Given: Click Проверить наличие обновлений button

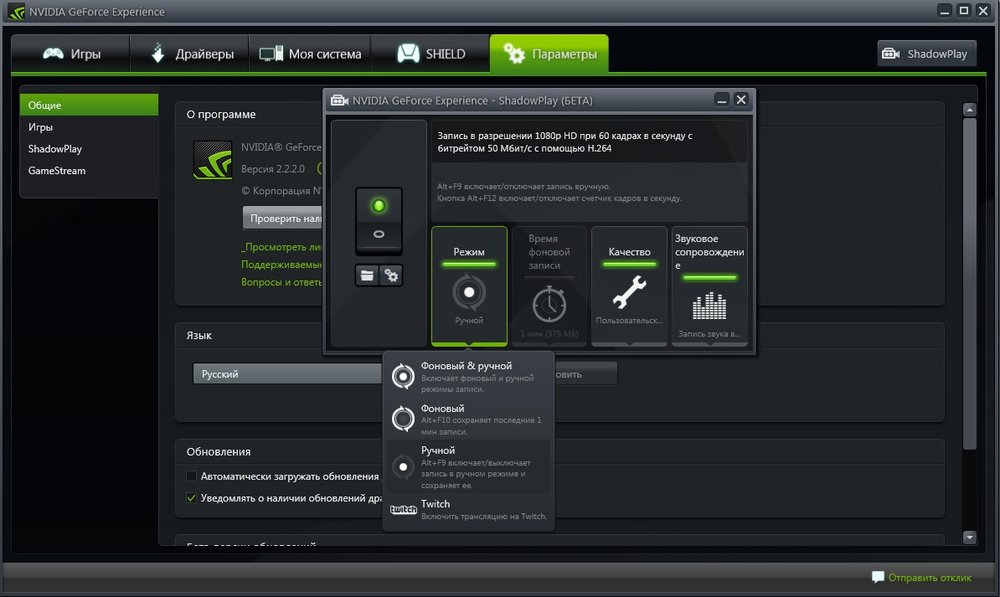Looking at the screenshot, I should point(283,218).
